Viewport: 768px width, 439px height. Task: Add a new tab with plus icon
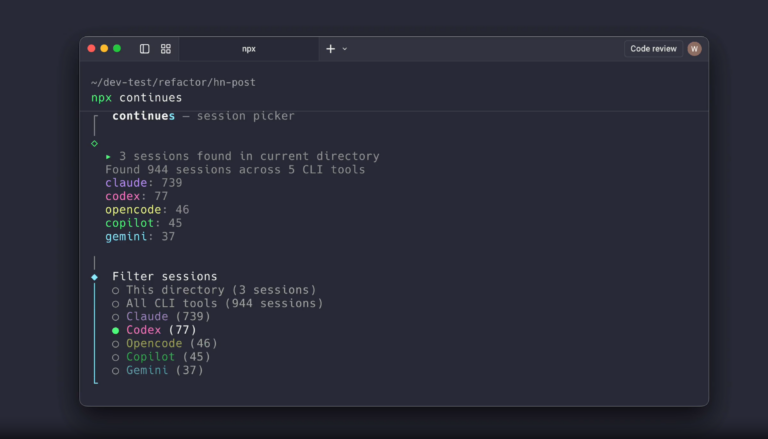pyautogui.click(x=331, y=49)
